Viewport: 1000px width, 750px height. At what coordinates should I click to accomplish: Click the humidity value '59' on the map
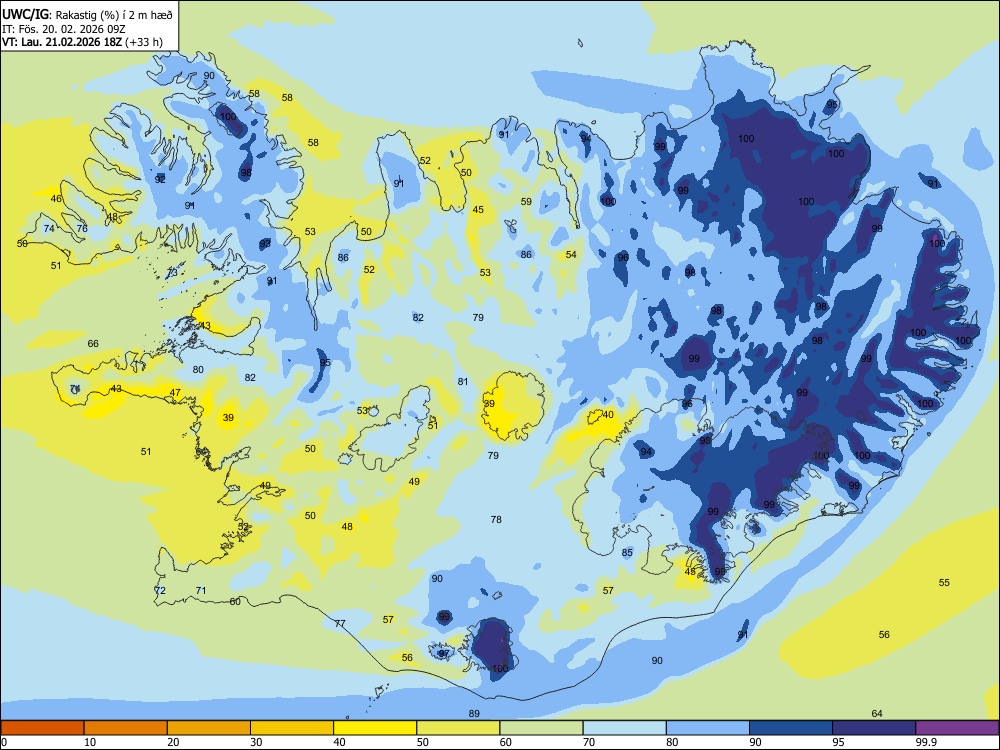point(526,202)
